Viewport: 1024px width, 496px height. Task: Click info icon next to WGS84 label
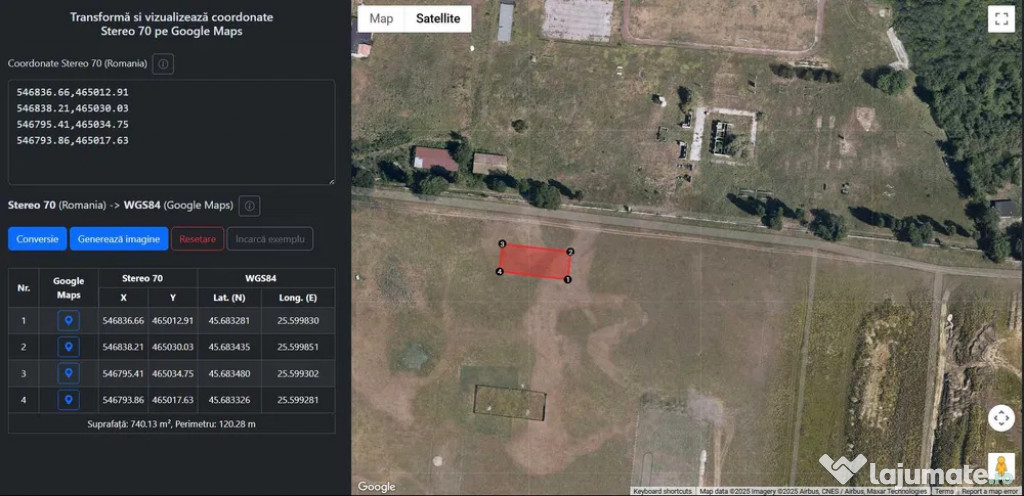click(249, 206)
